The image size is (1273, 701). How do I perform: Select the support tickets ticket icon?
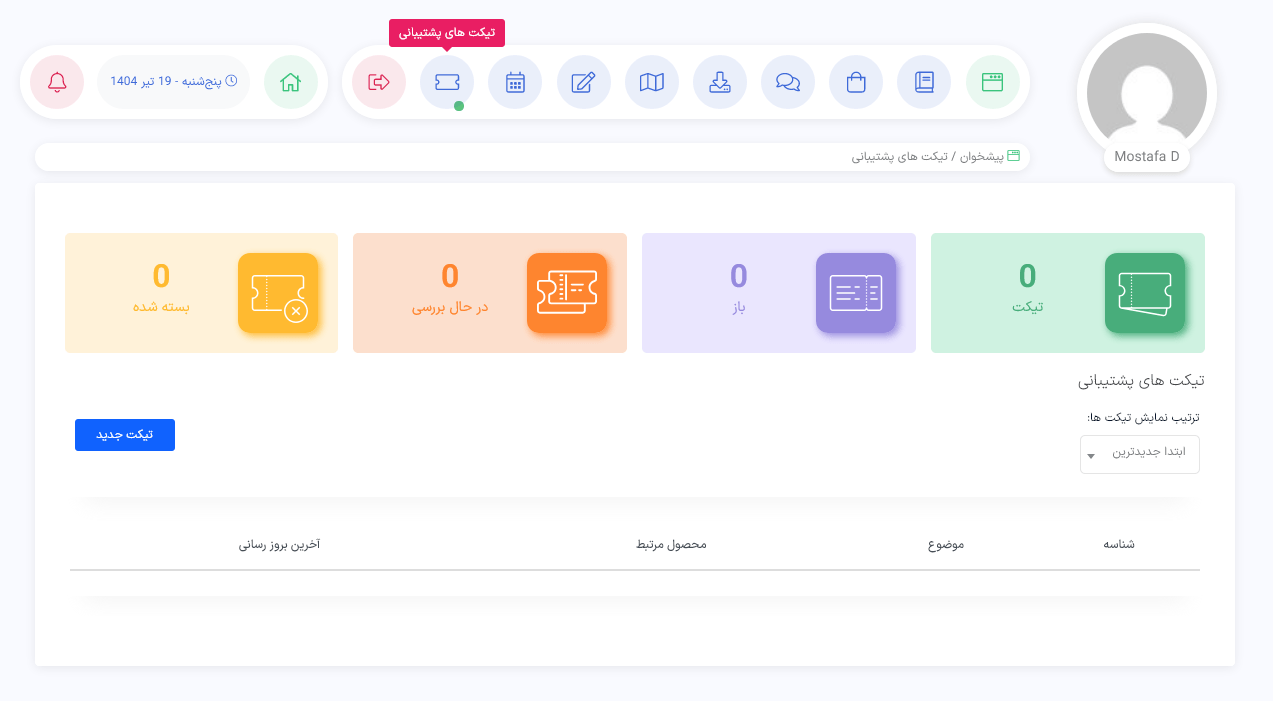coord(446,82)
